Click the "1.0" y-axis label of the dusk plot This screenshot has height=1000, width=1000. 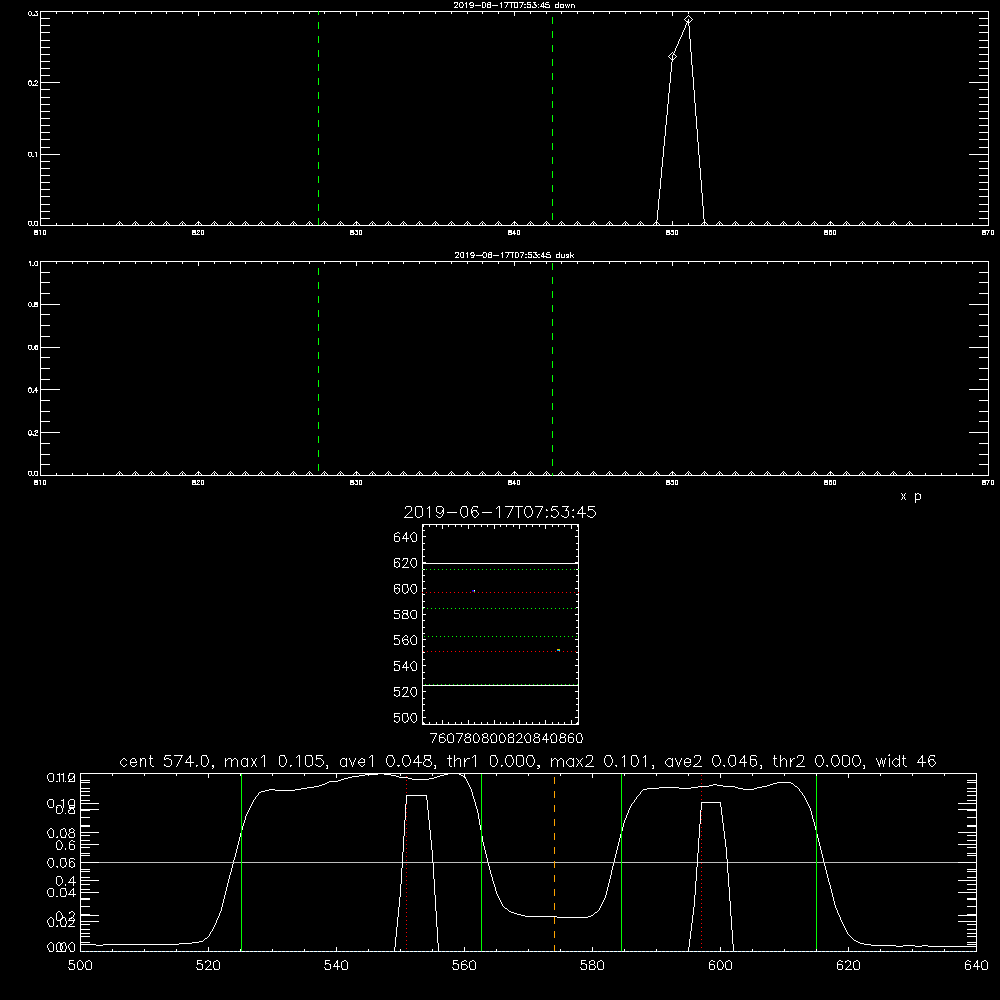34,263
